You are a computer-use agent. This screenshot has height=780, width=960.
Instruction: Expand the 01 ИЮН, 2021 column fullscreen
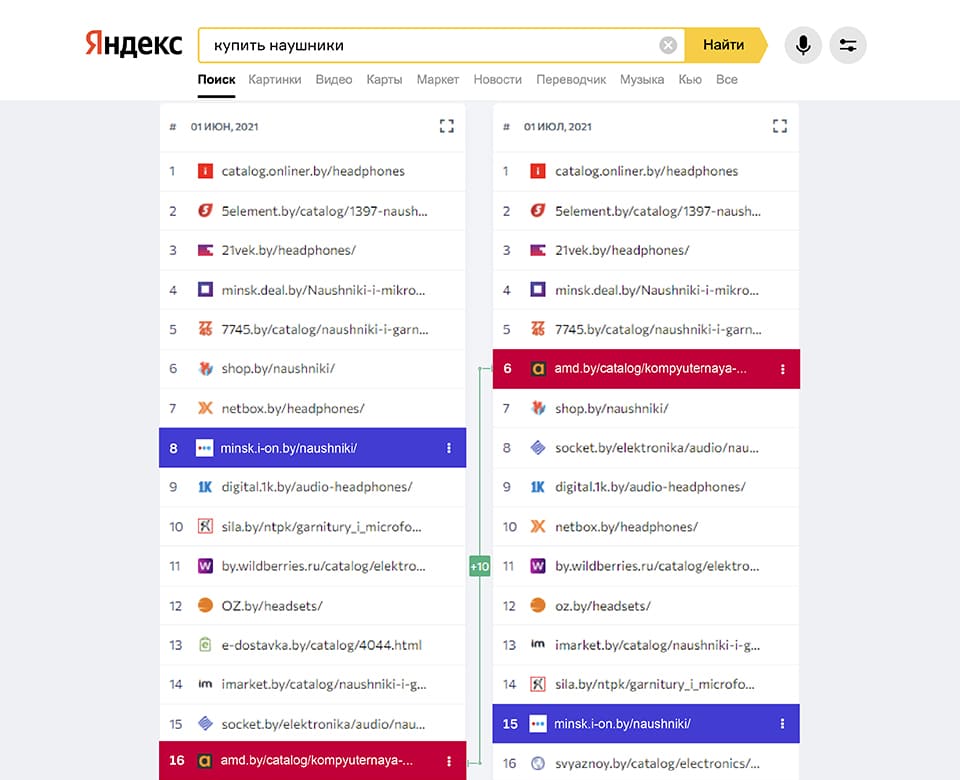[x=447, y=126]
